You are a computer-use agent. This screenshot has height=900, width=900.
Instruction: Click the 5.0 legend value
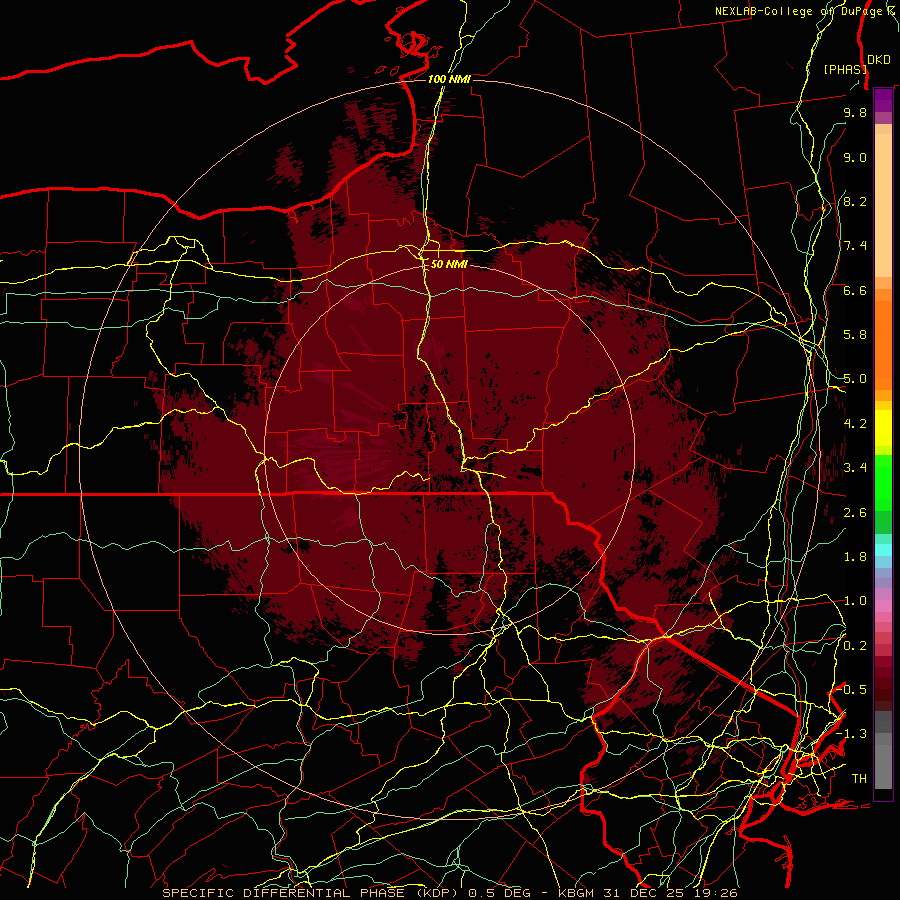(855, 379)
